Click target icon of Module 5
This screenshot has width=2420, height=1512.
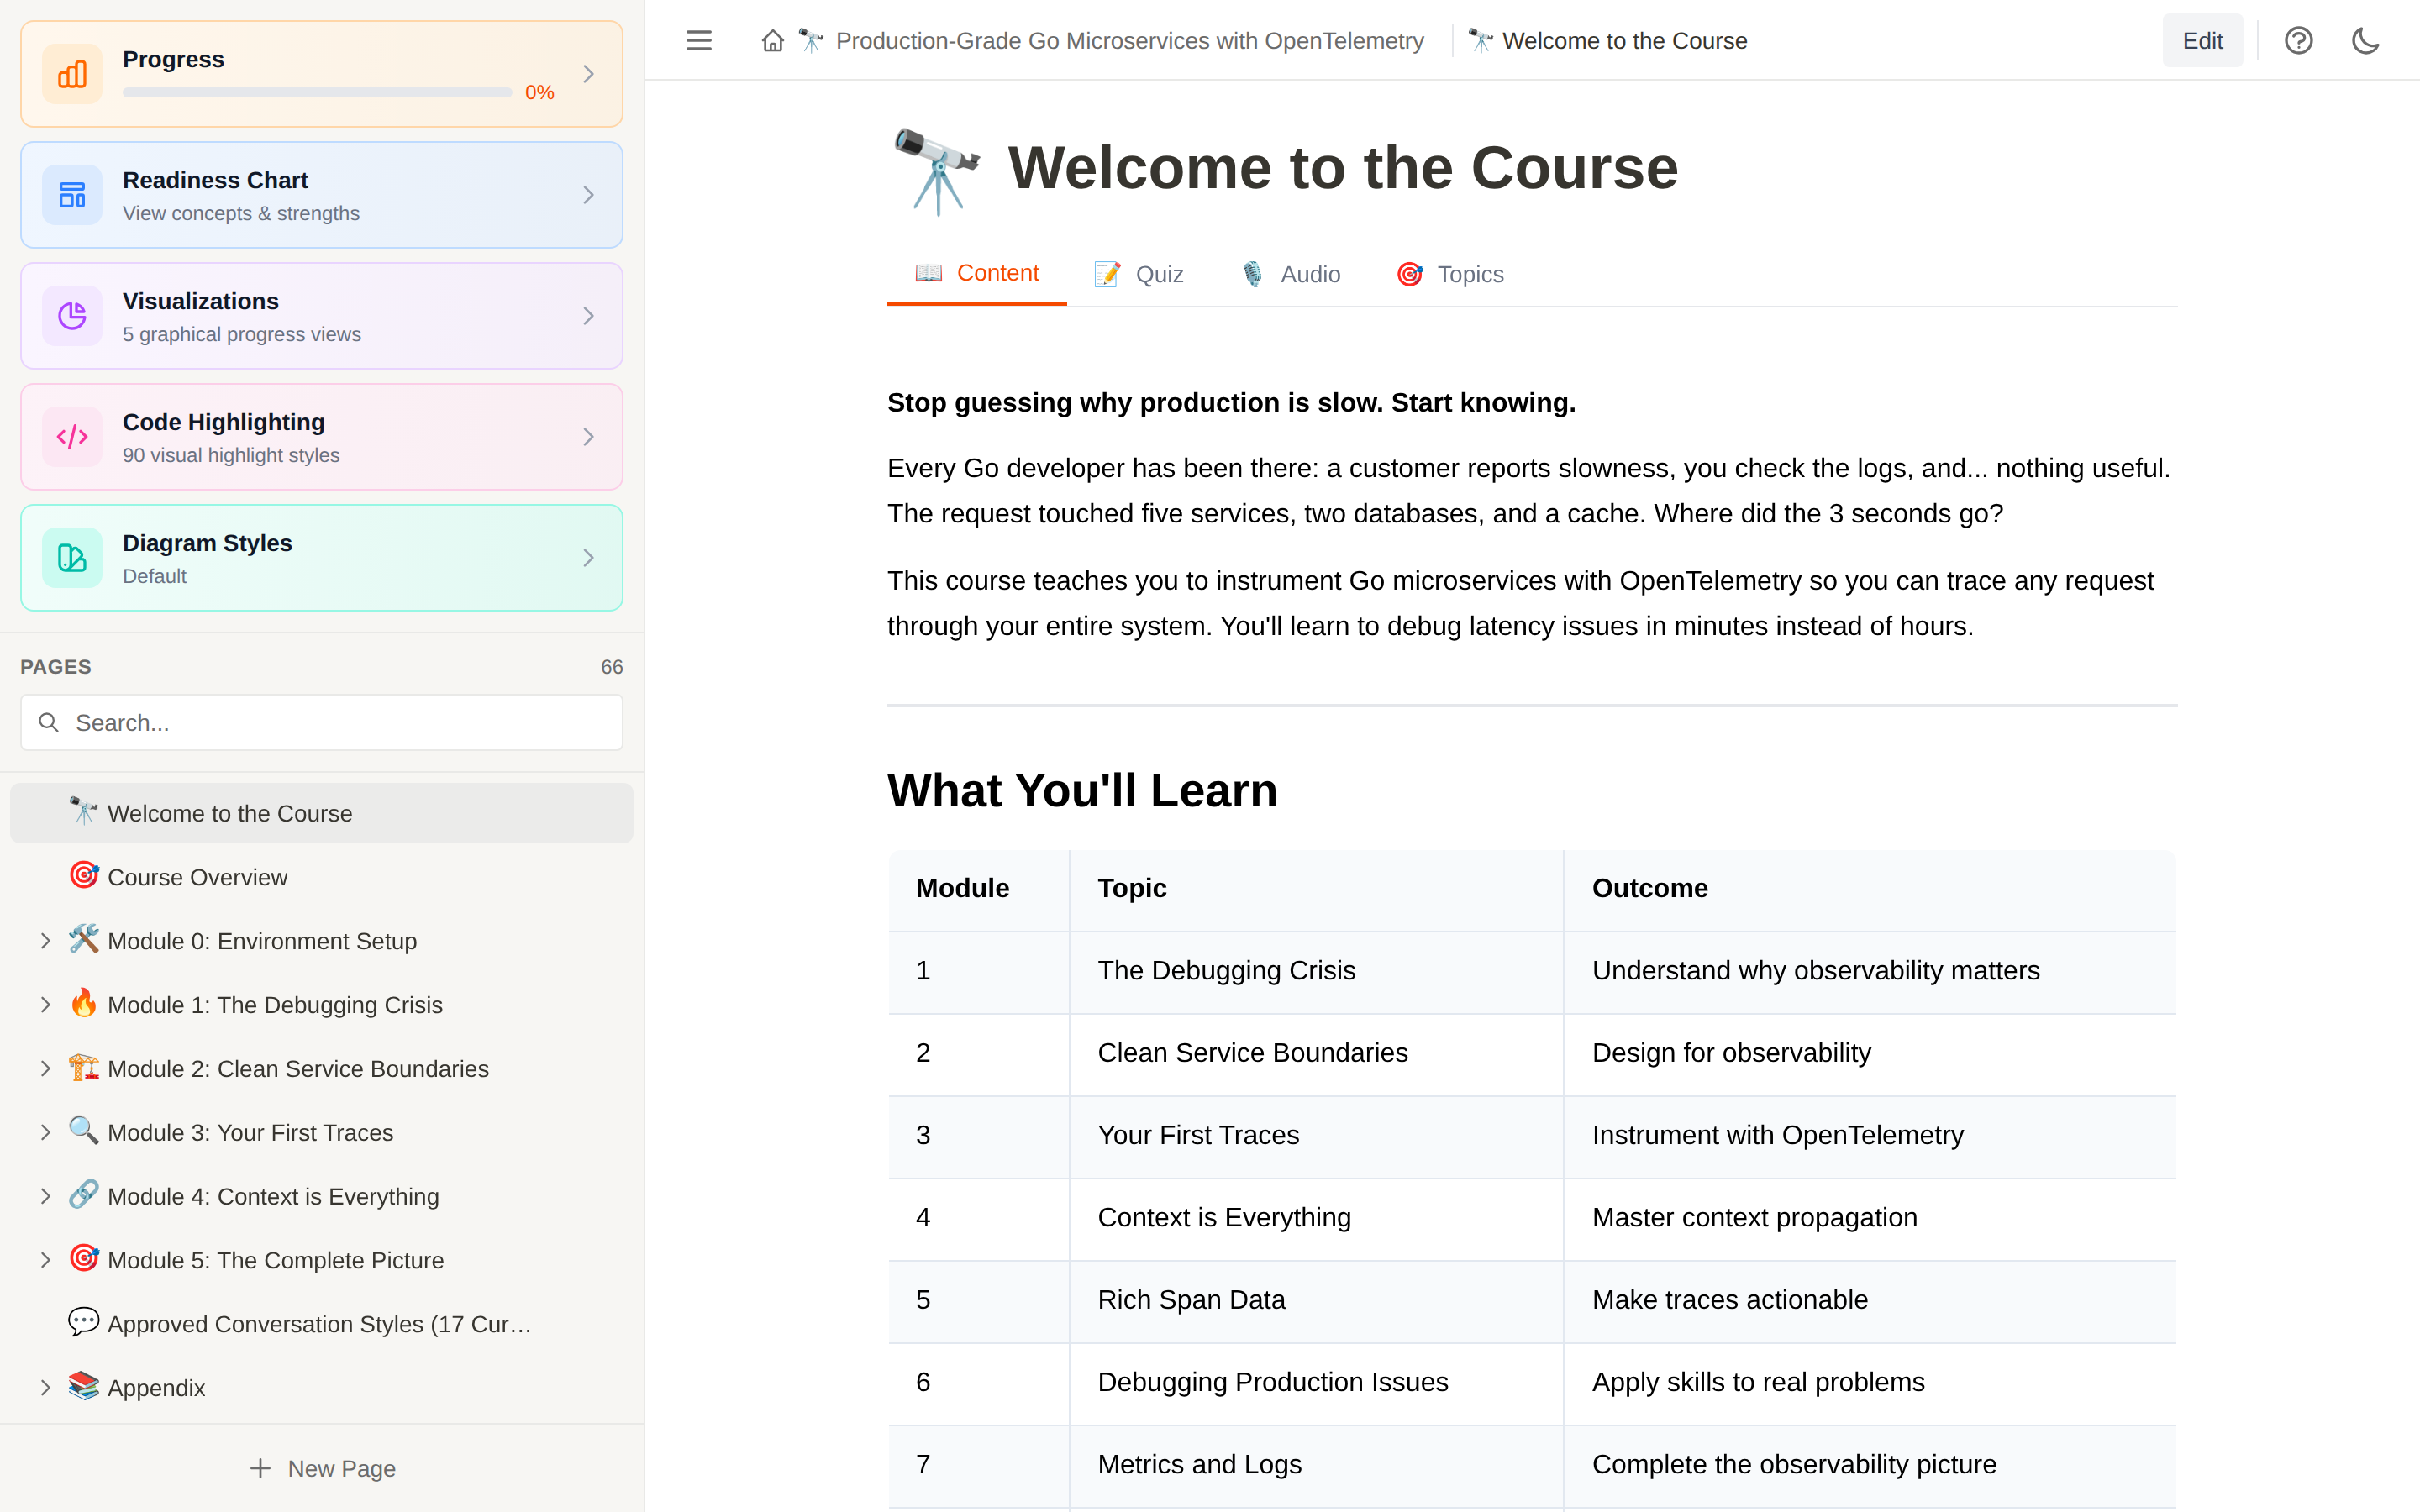coord(84,1258)
